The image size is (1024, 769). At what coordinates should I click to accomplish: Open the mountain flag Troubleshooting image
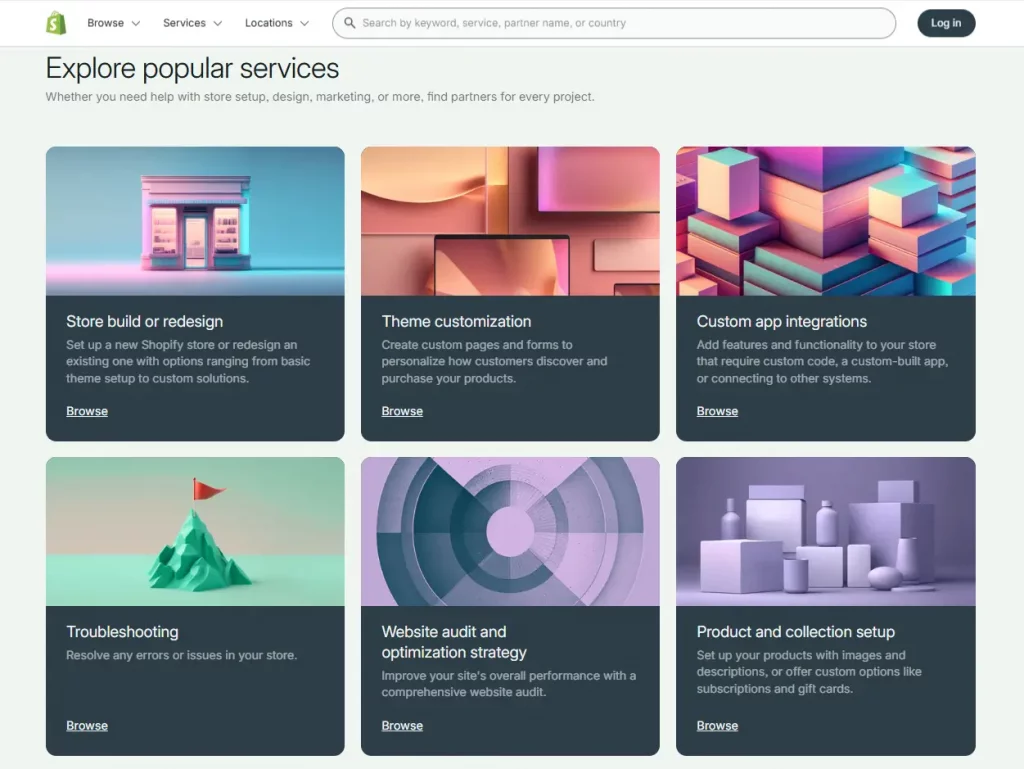click(195, 531)
